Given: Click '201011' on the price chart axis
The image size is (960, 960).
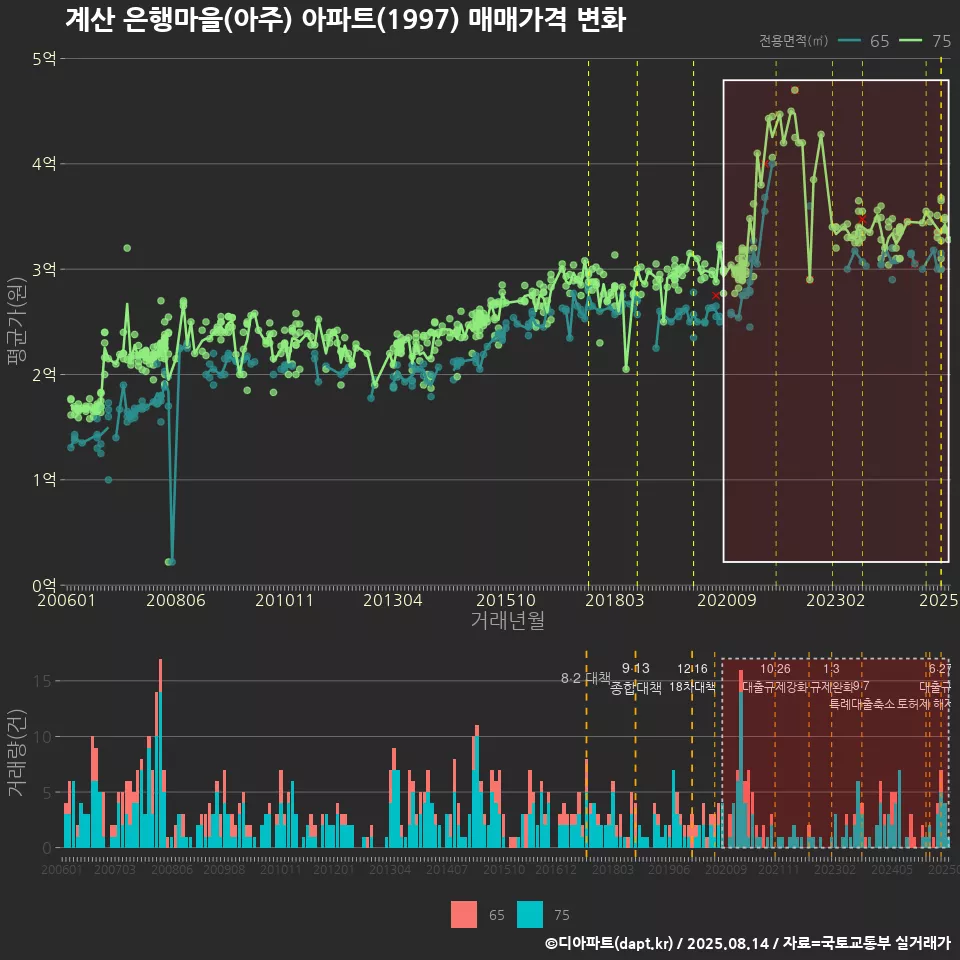Looking at the screenshot, I should 284,600.
